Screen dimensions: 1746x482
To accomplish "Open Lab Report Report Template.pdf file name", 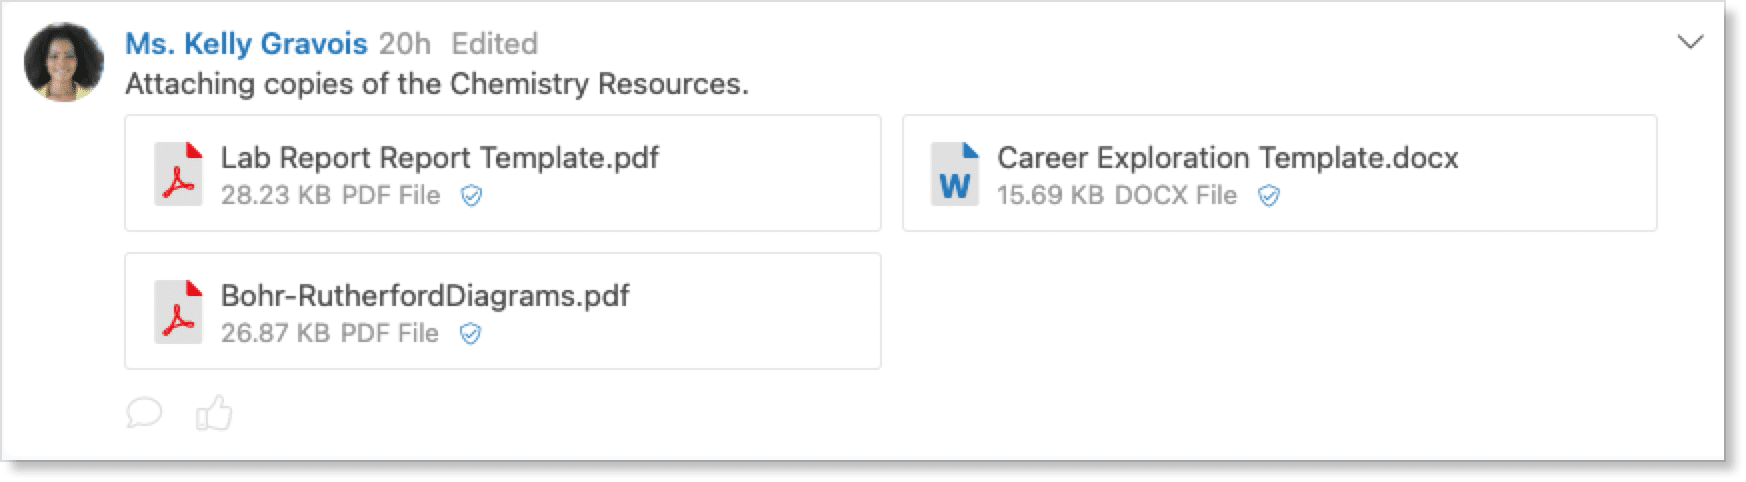I will coord(440,158).
